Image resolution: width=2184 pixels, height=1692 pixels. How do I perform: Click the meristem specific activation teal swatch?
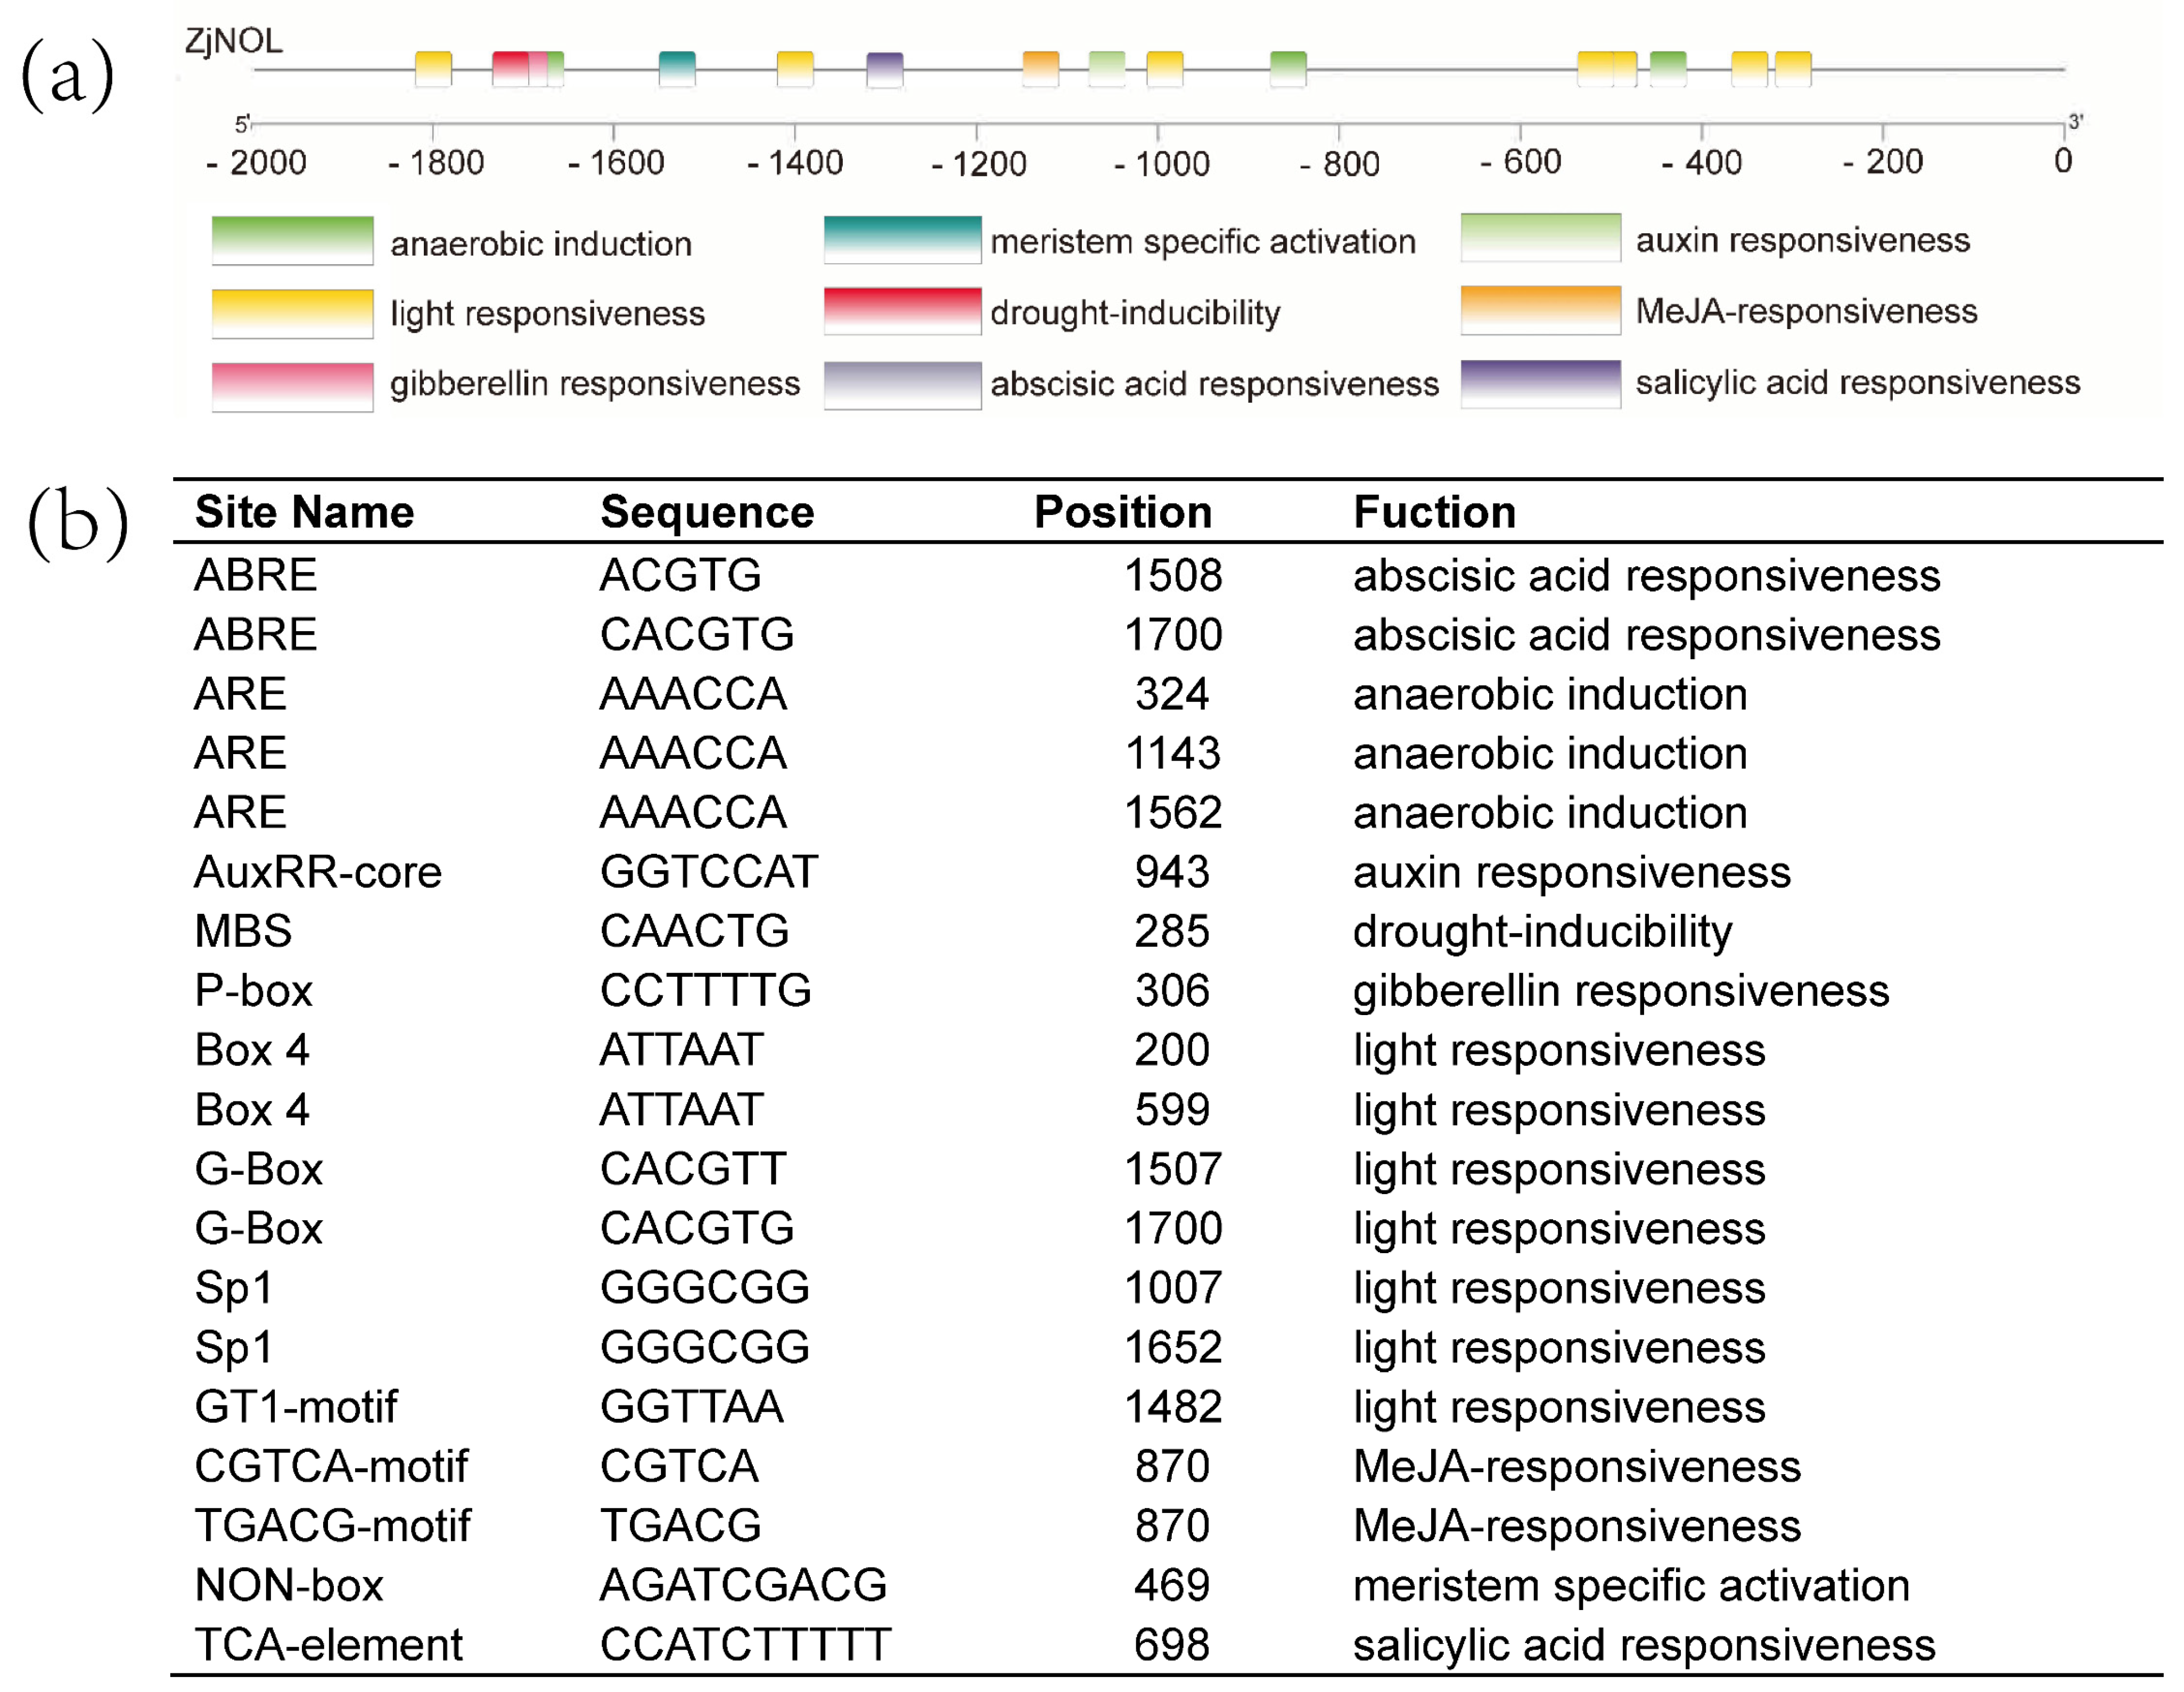coord(902,239)
